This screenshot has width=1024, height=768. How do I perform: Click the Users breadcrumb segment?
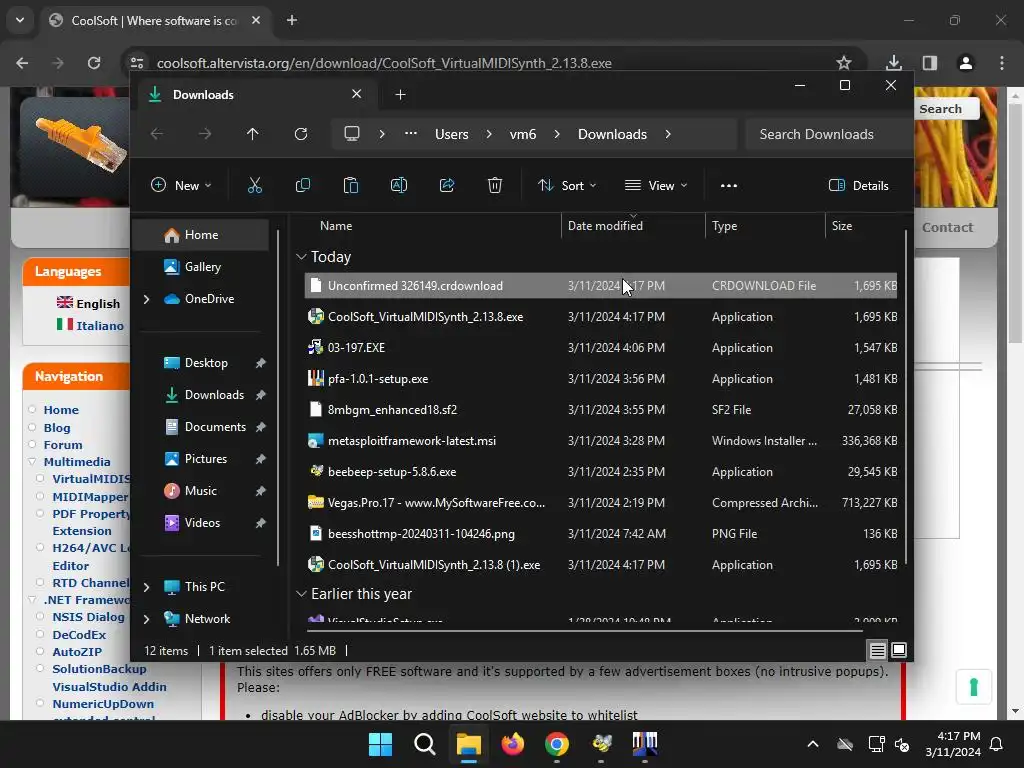(452, 134)
